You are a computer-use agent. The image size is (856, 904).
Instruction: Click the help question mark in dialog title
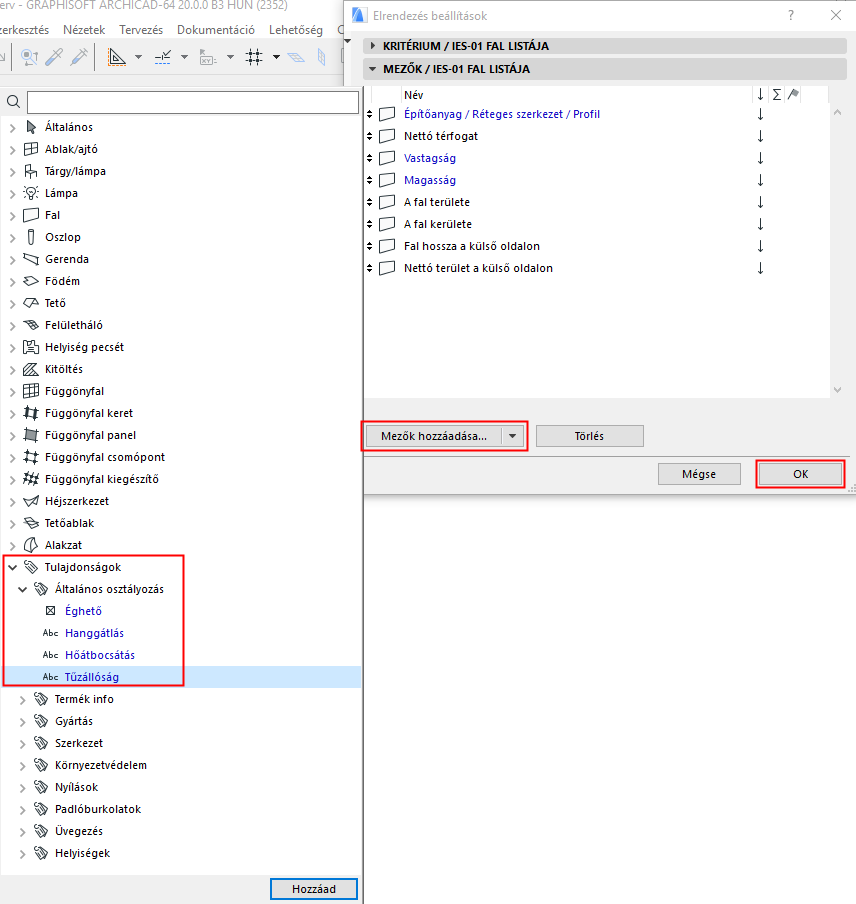coord(791,16)
